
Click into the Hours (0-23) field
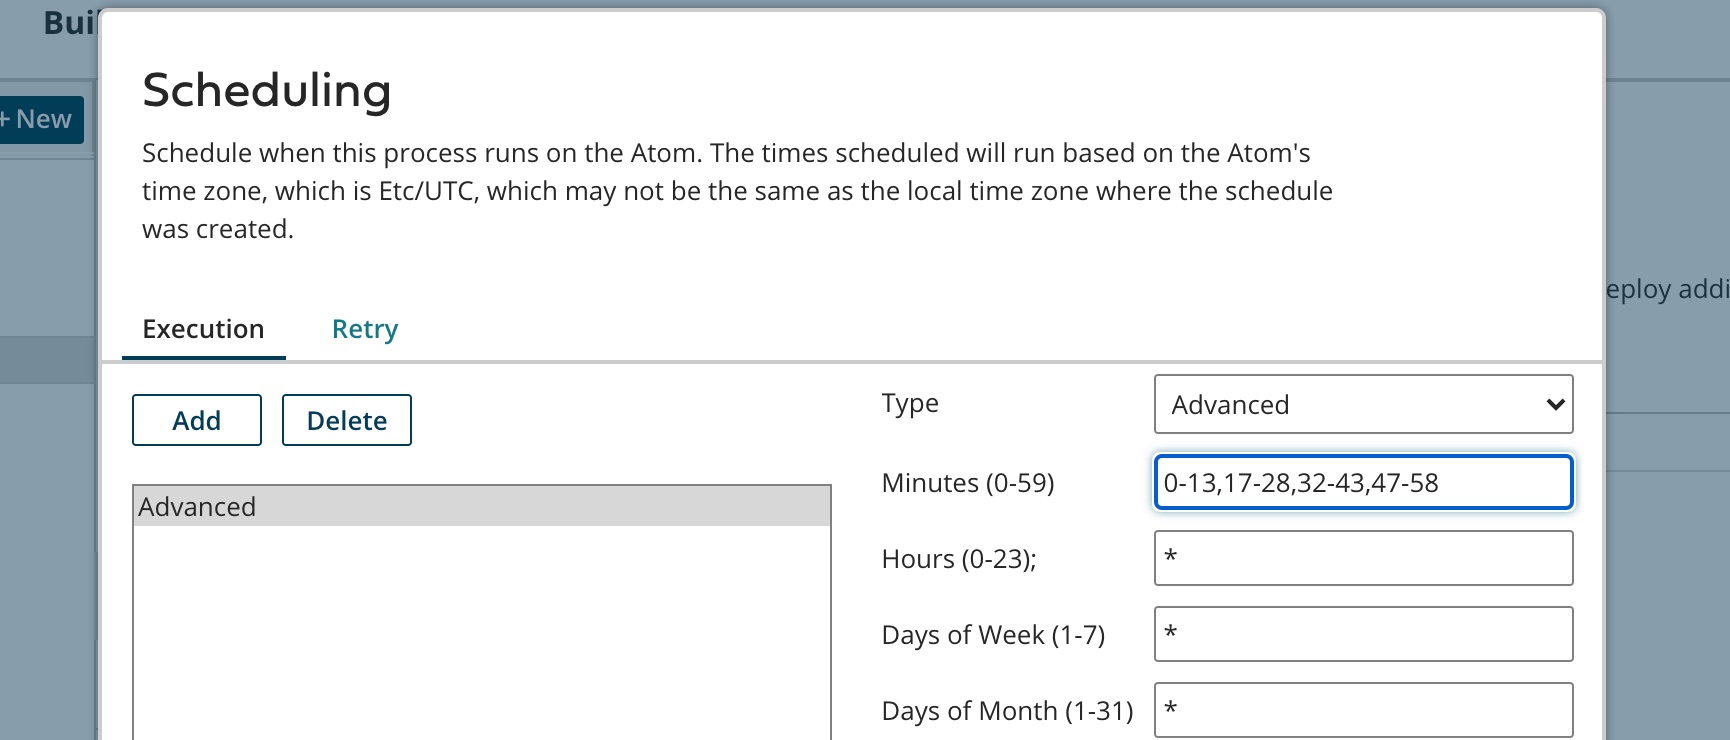click(x=1363, y=558)
